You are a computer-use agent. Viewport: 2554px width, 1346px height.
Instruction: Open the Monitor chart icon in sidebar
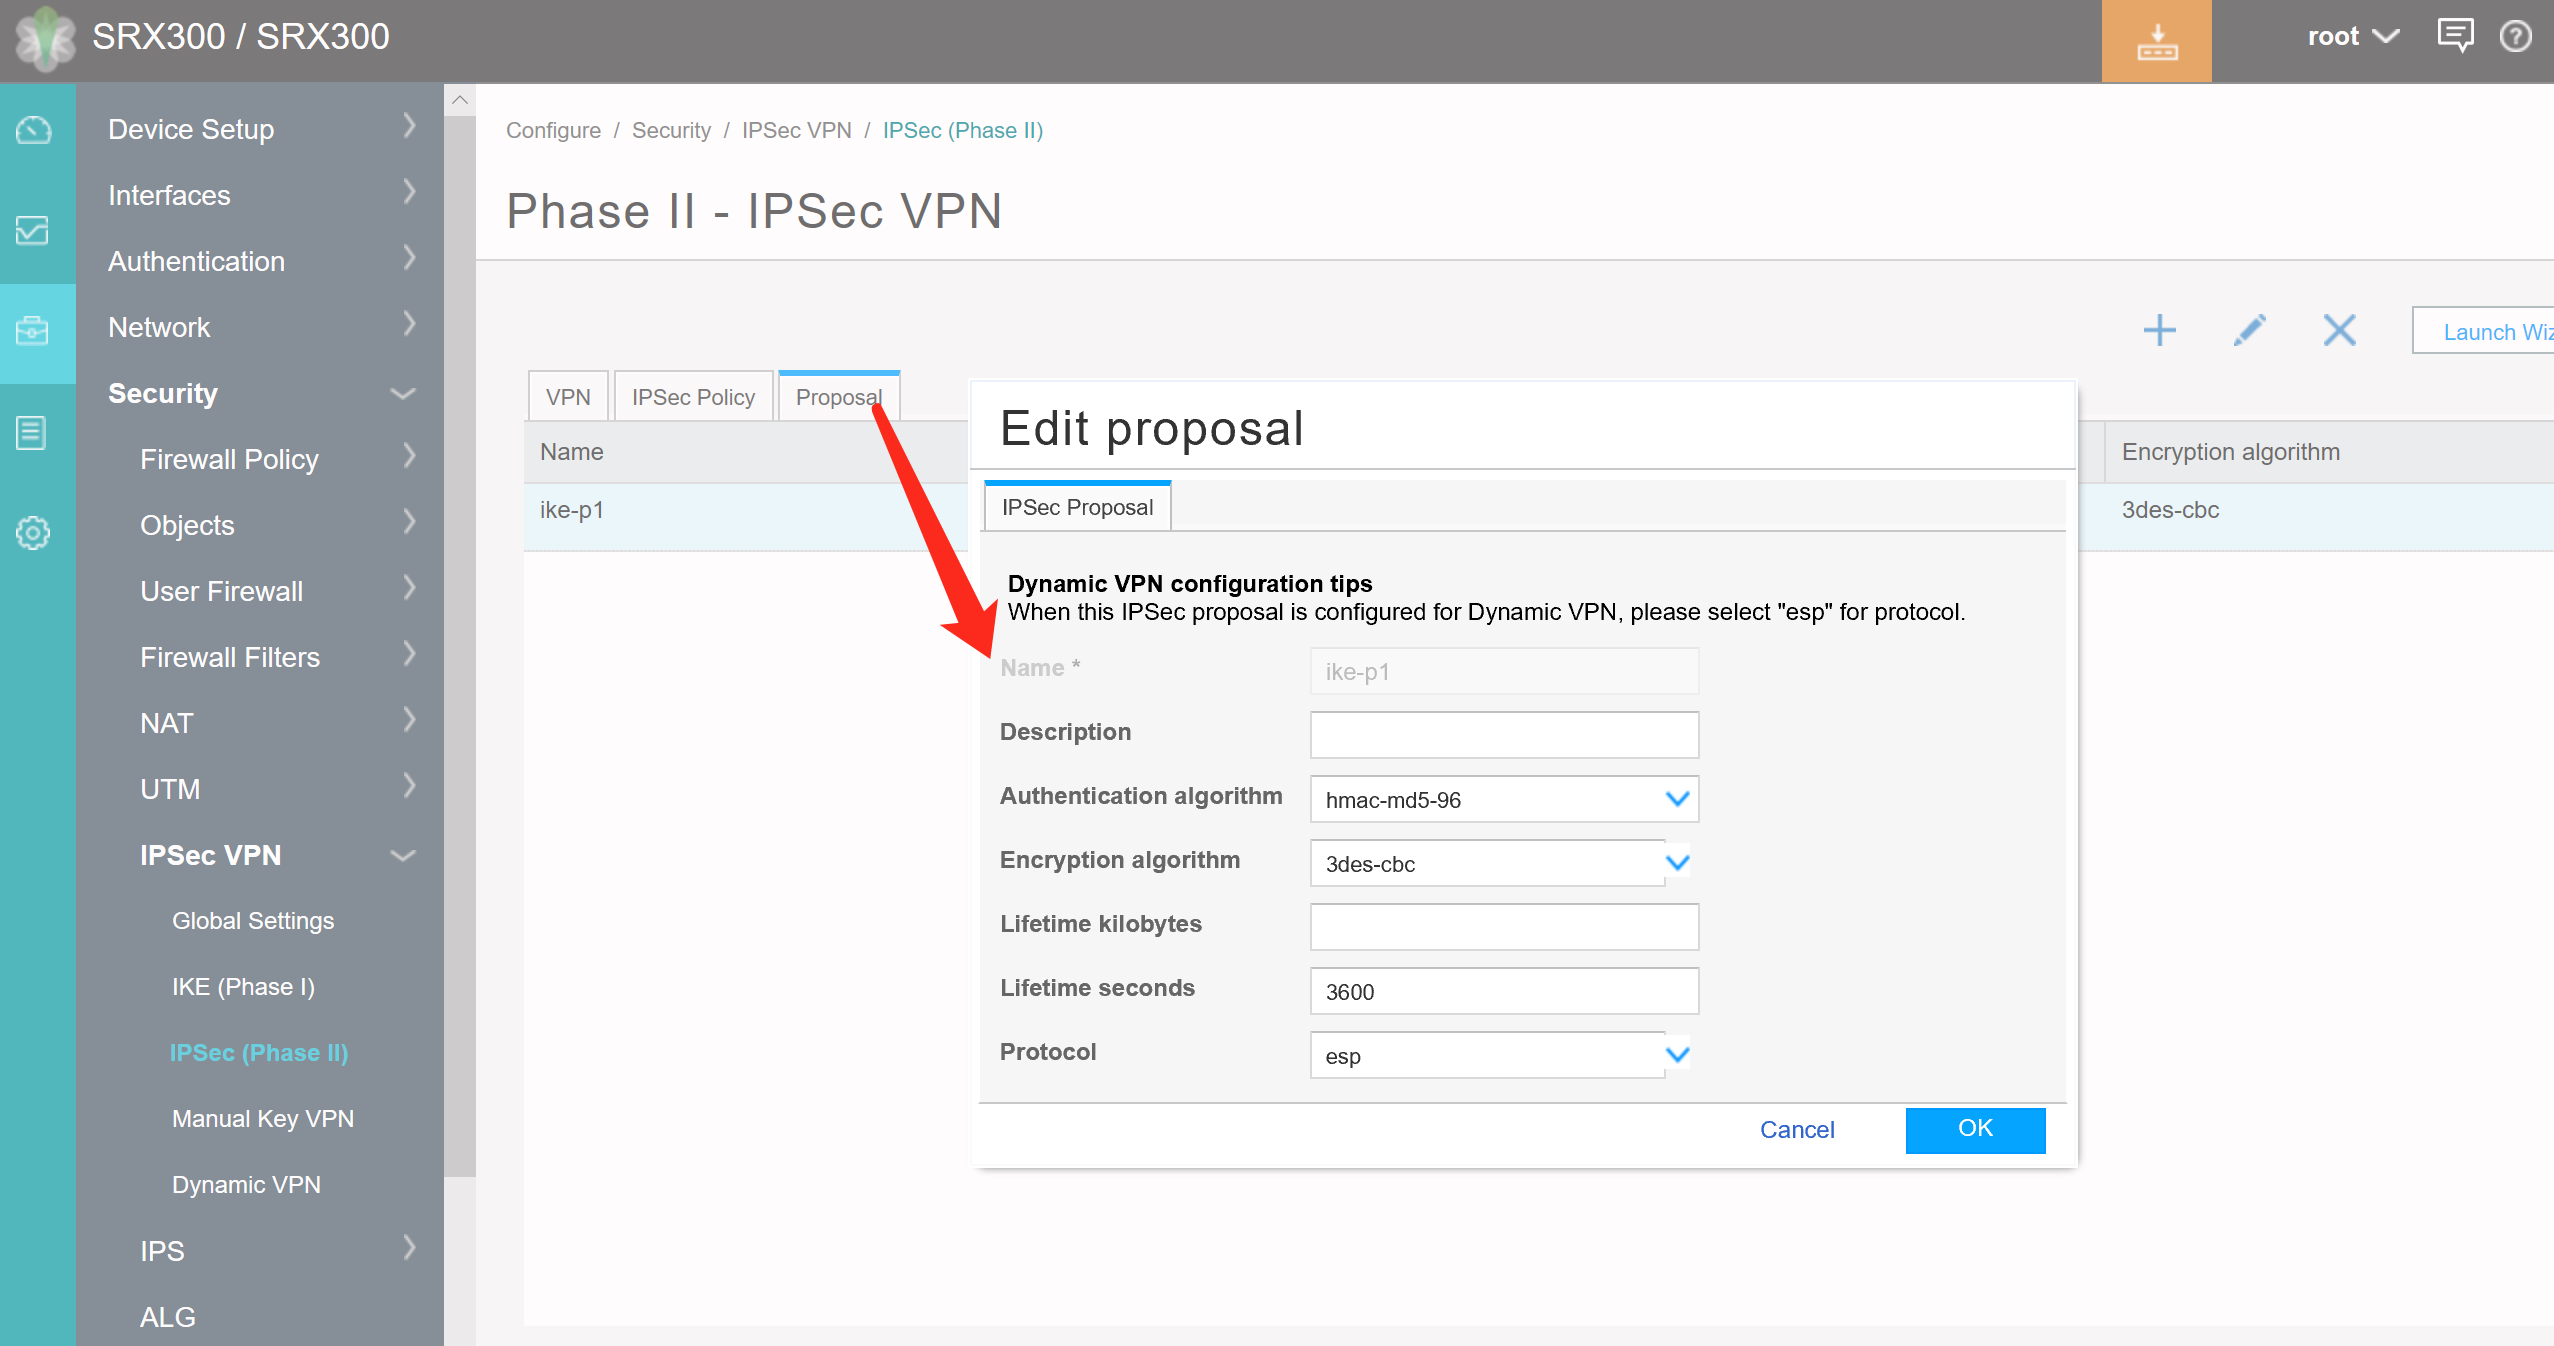coord(33,231)
